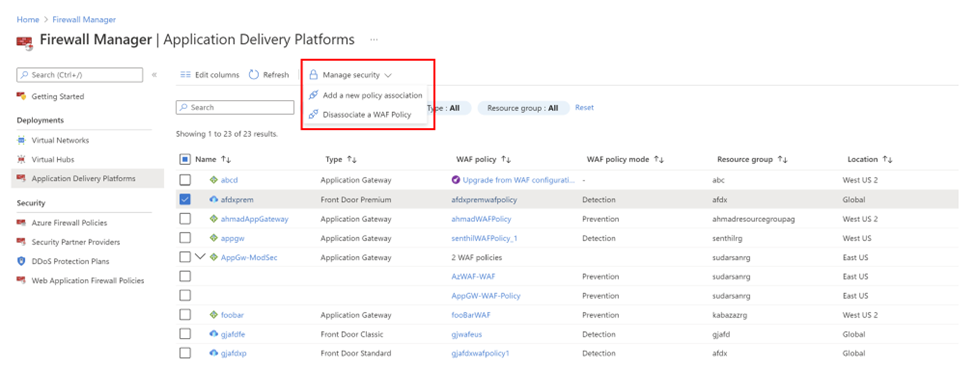
Task: Click the Manage security lock icon
Action: click(313, 75)
